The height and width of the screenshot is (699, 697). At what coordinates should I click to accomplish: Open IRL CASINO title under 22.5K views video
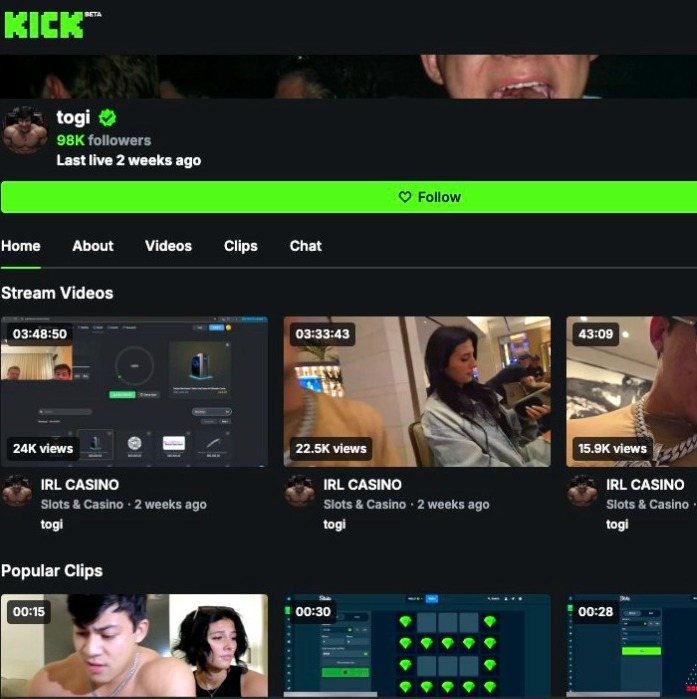click(362, 485)
